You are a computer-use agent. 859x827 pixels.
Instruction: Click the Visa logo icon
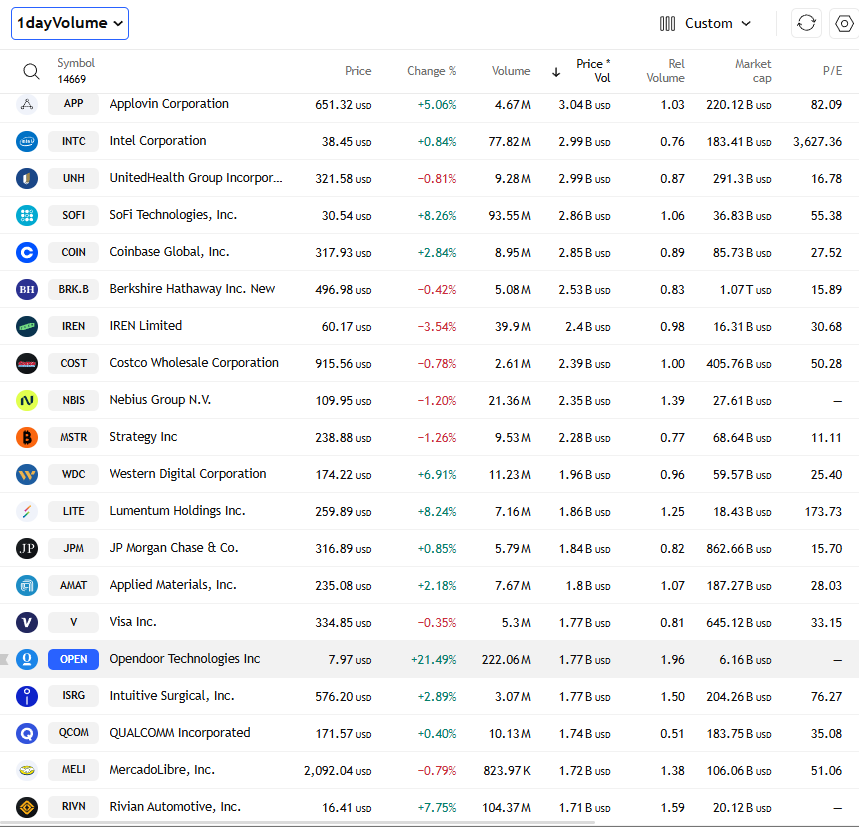(27, 622)
